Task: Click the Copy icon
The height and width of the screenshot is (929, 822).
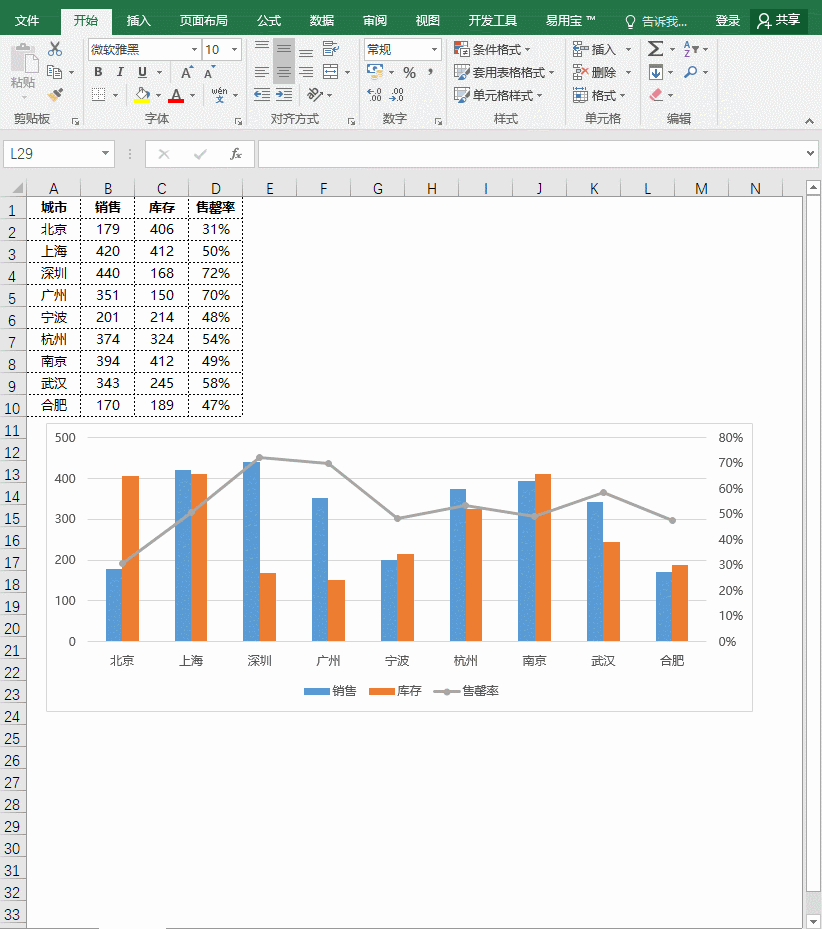Action: tap(55, 72)
